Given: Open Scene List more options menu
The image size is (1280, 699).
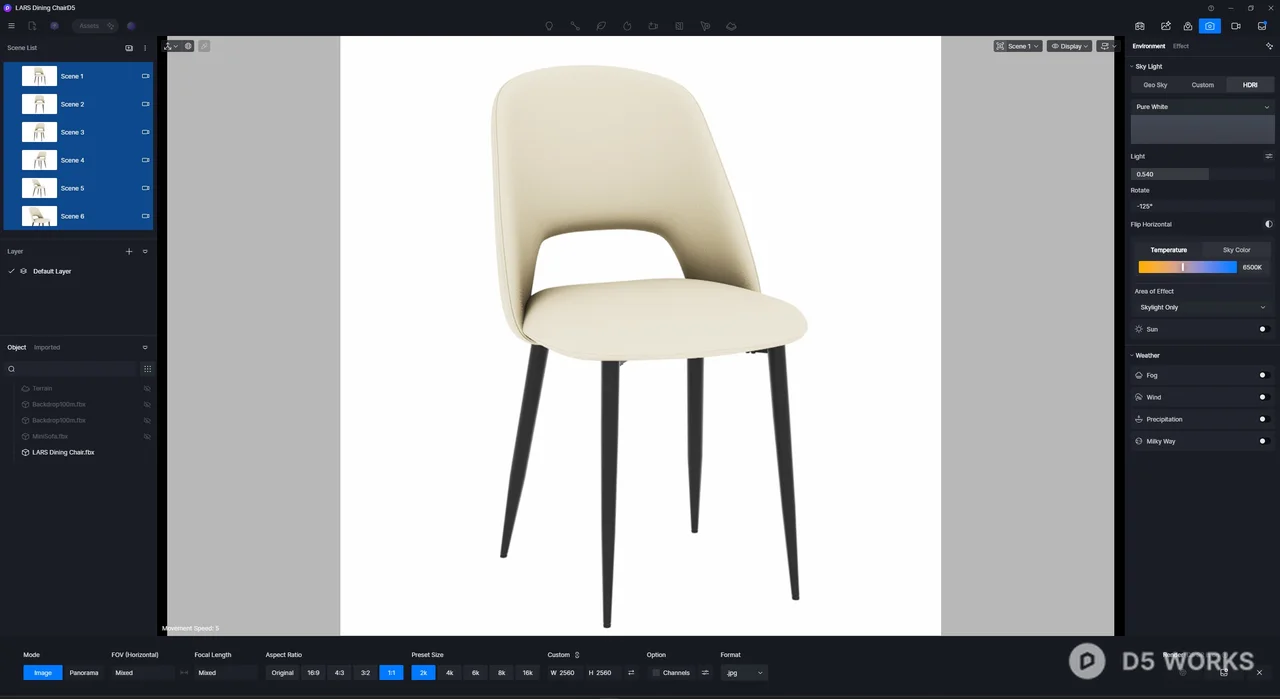Looking at the screenshot, I should 145,48.
